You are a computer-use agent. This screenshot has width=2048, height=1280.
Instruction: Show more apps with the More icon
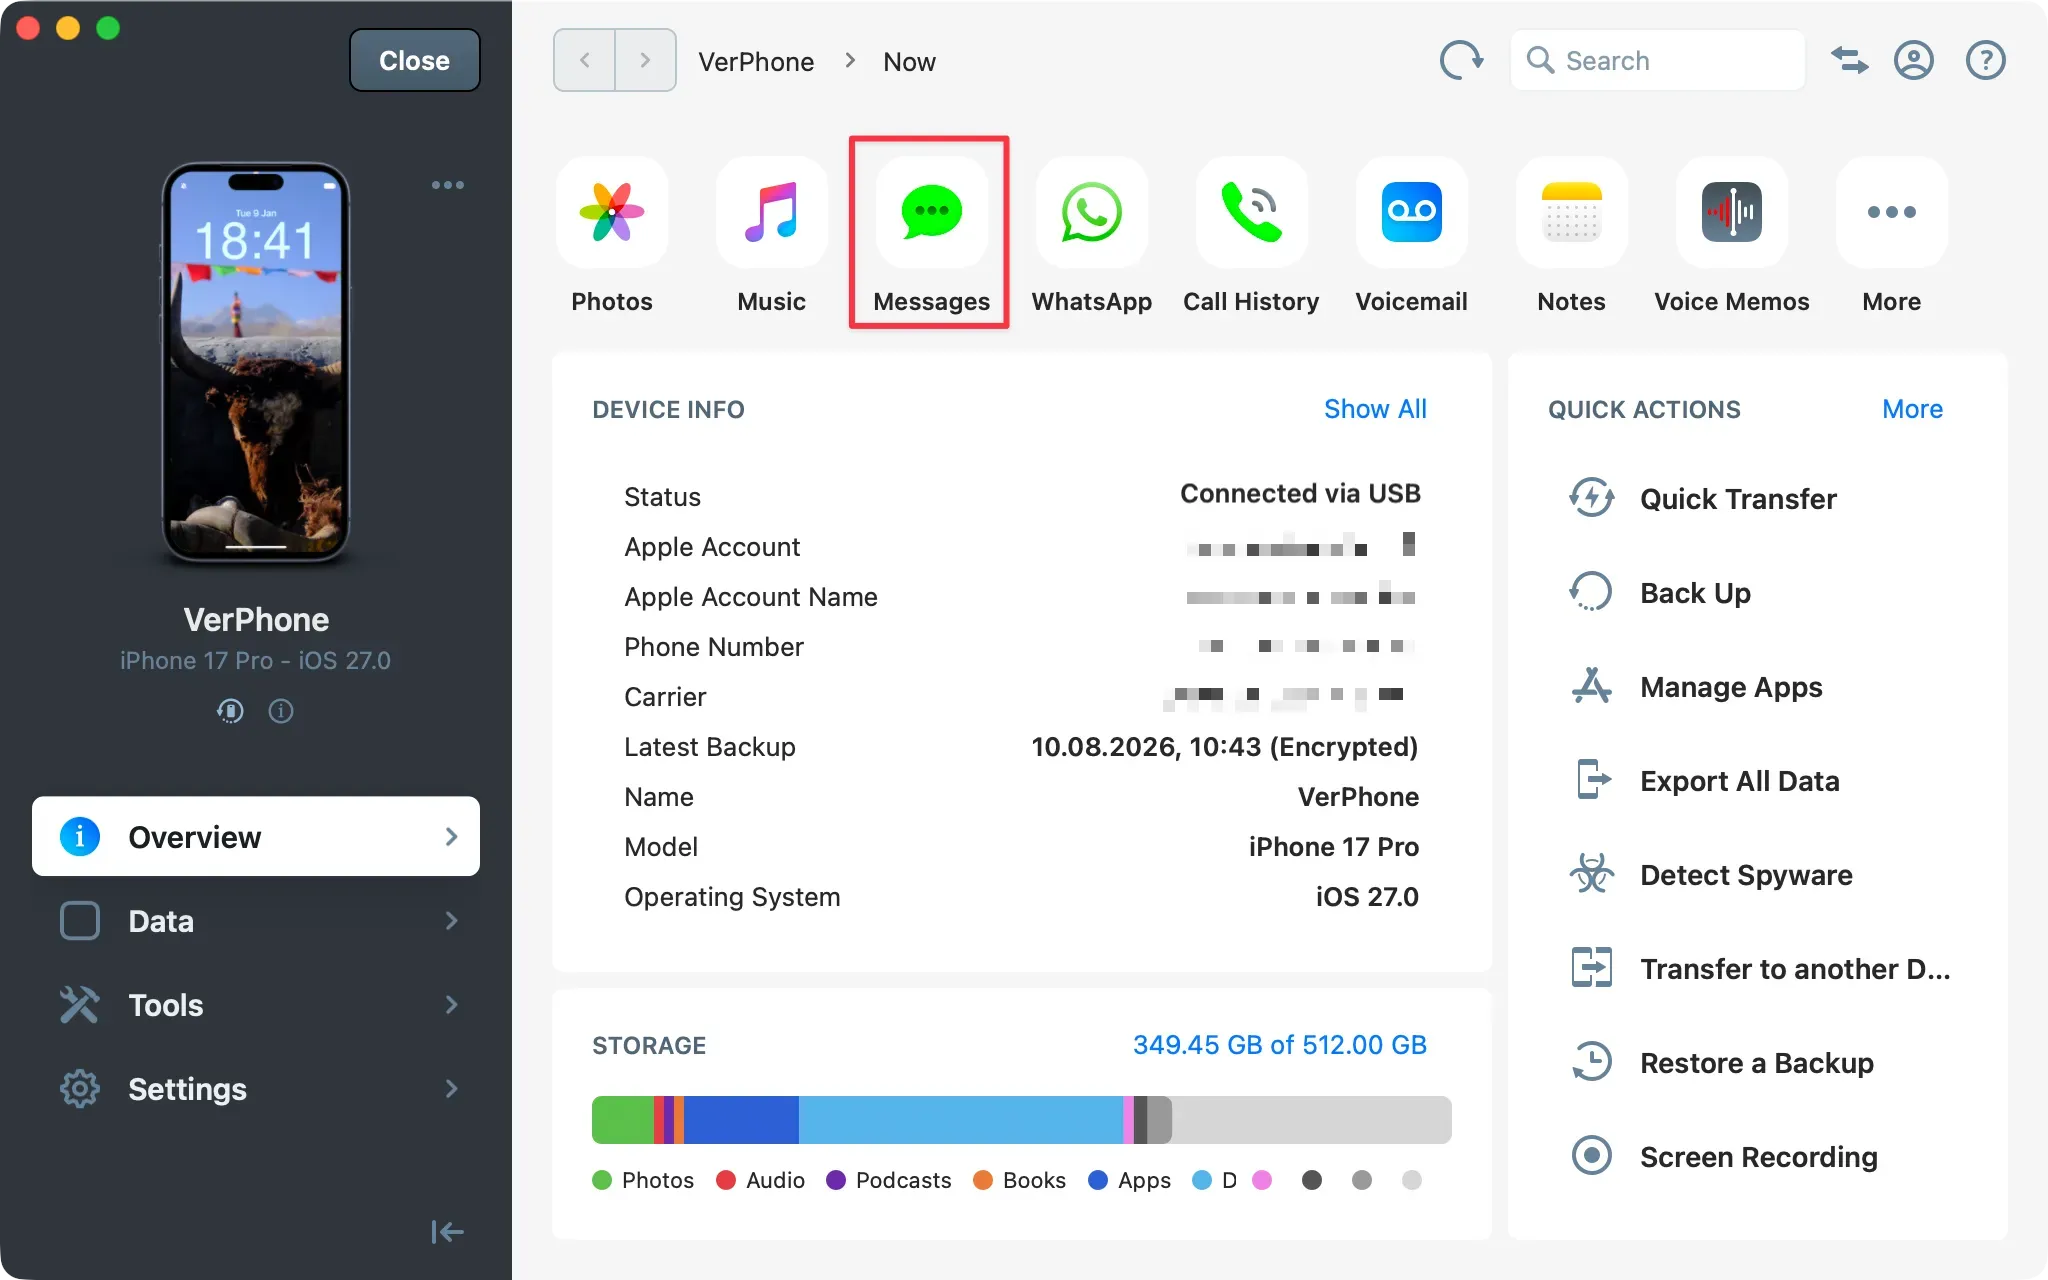[x=1892, y=212]
